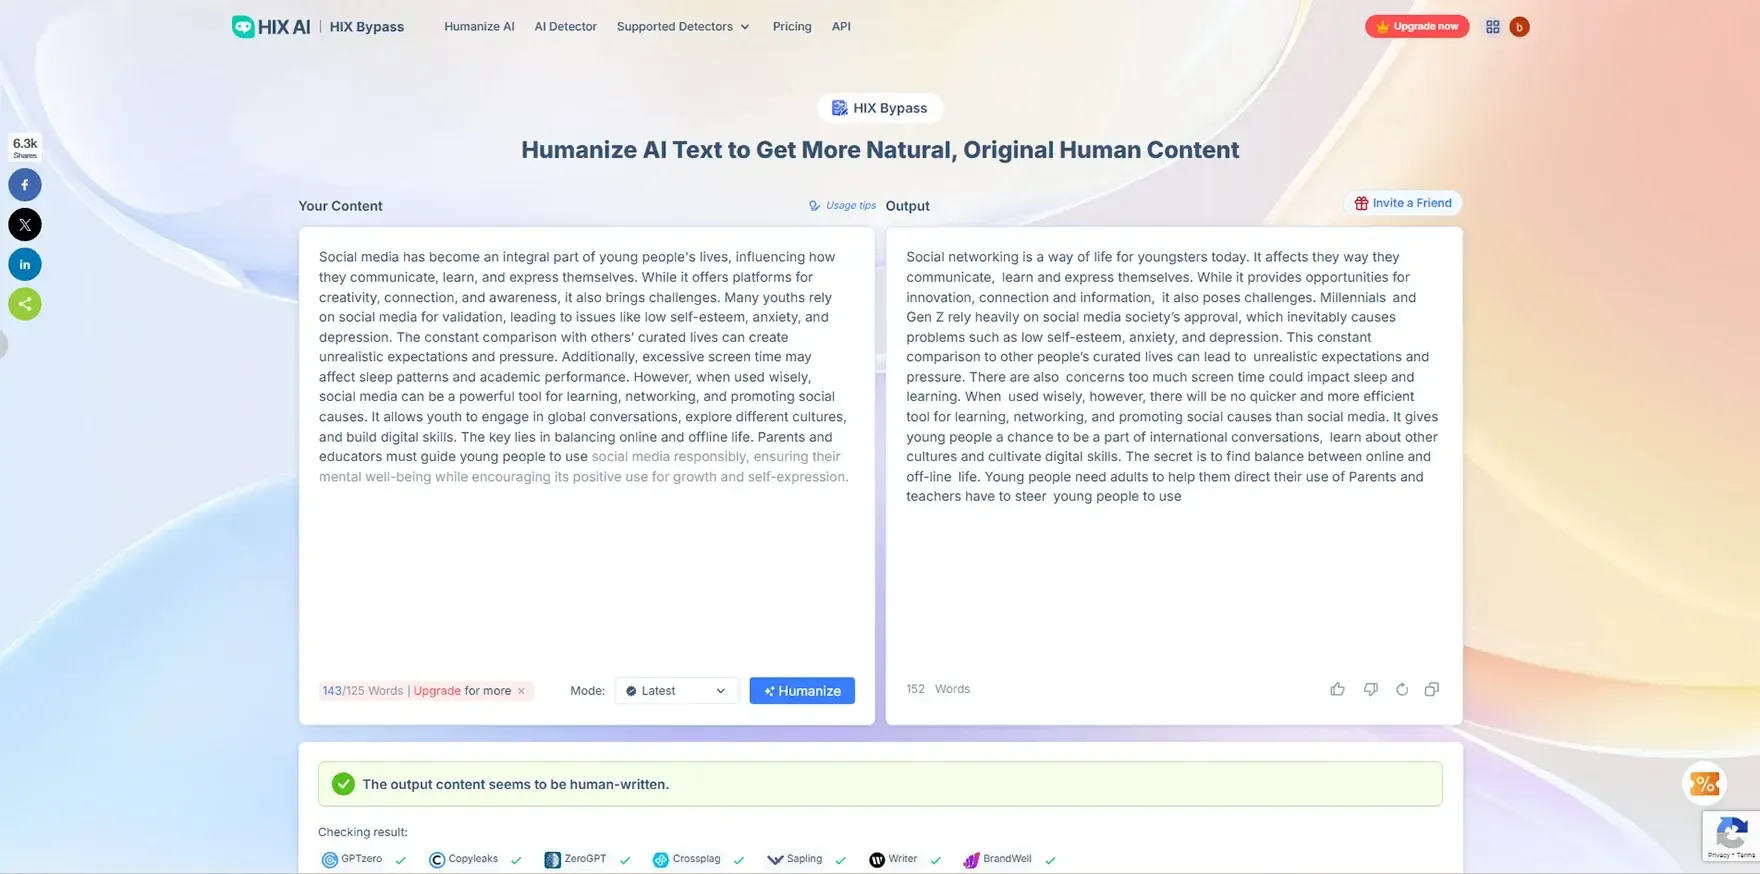Viewport: 1760px width, 874px height.
Task: Click the Humanize button
Action: tap(802, 691)
